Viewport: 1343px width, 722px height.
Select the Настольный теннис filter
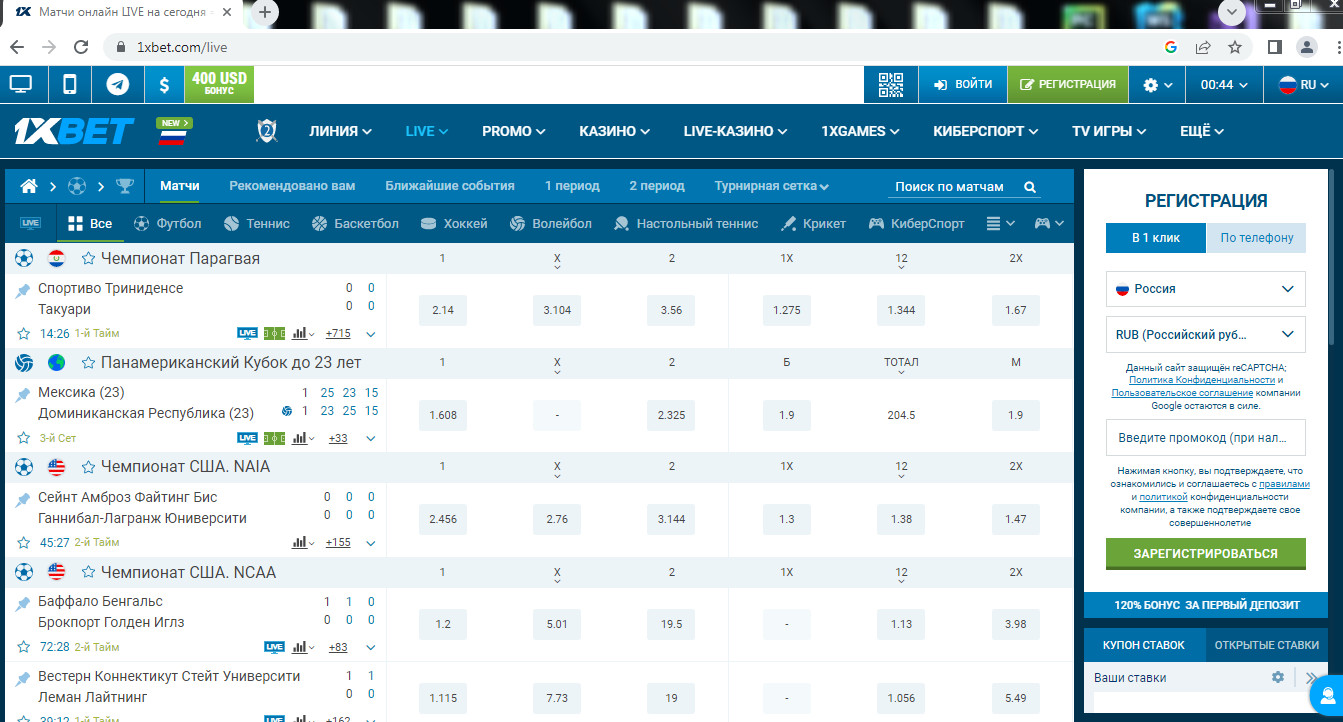tap(686, 224)
